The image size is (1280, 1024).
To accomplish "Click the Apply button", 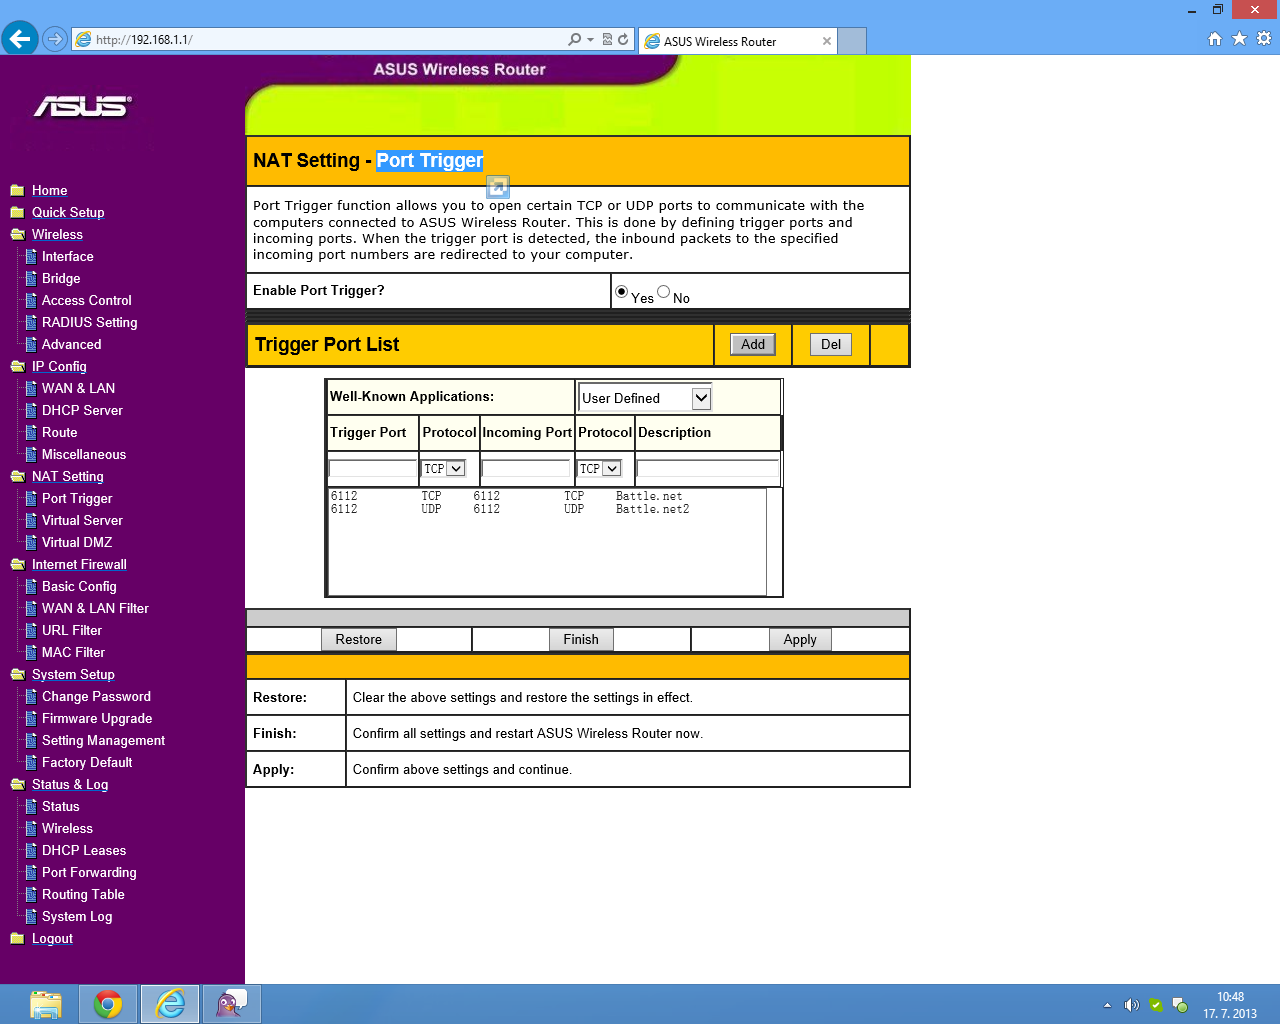I will pos(800,639).
